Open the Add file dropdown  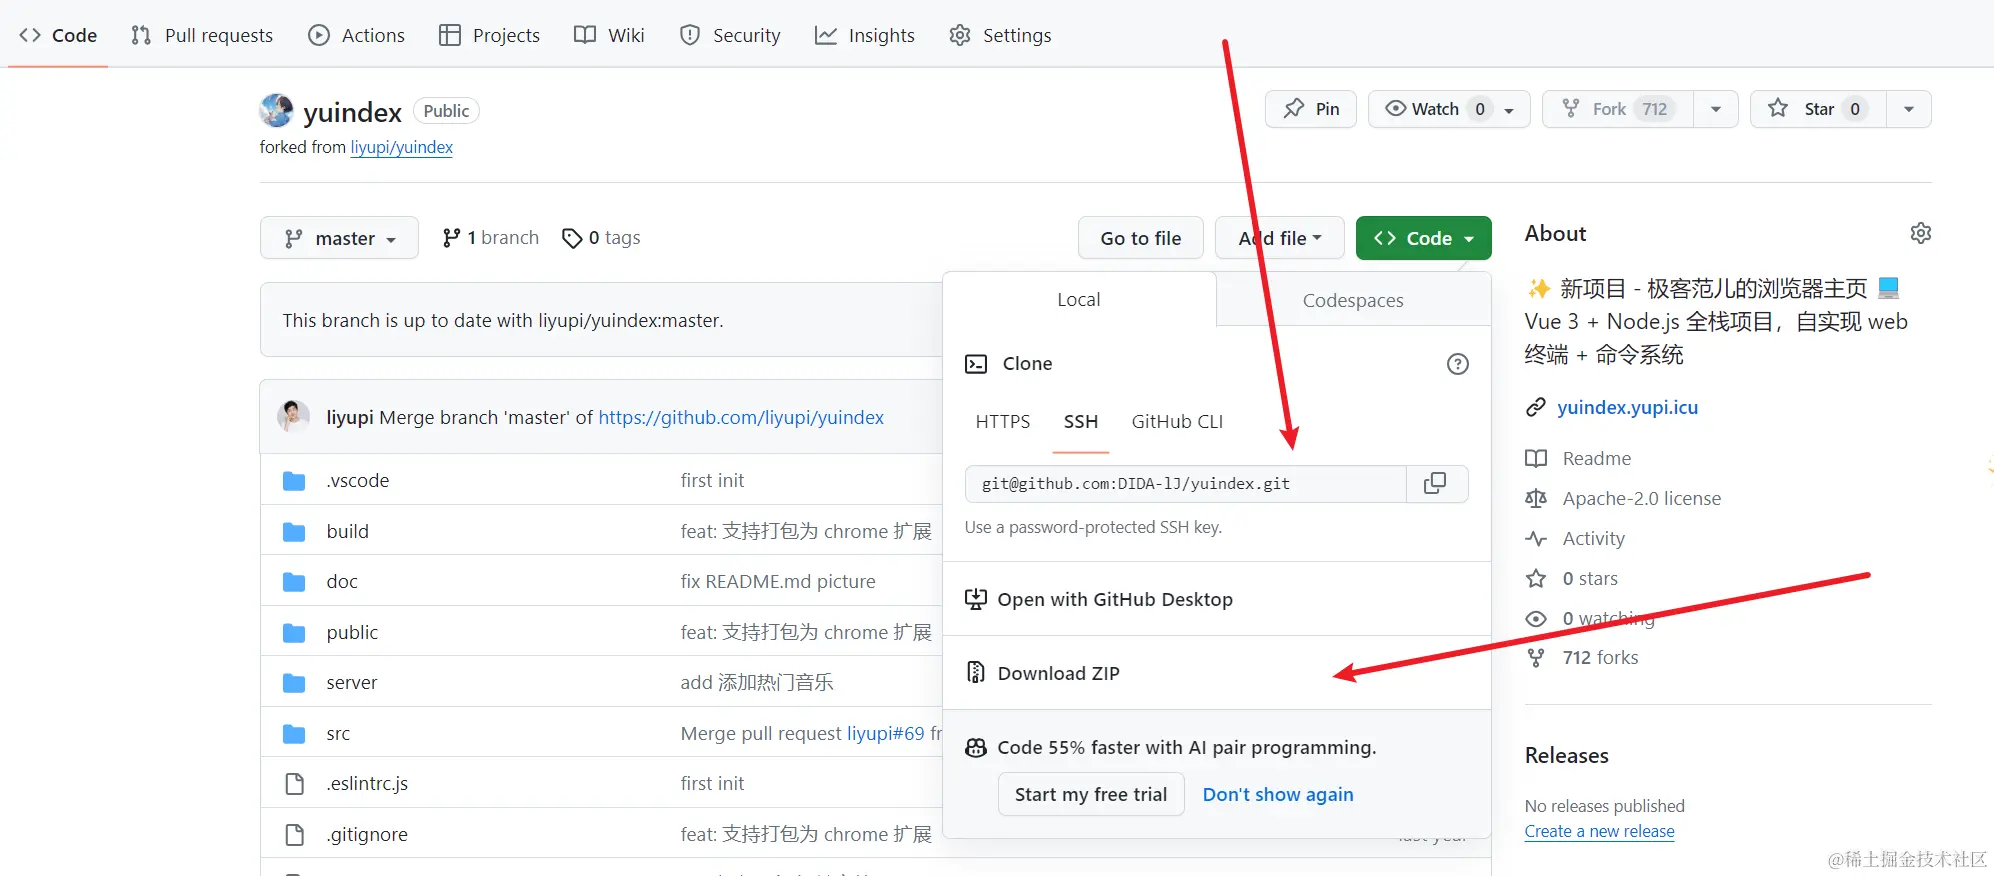[x=1280, y=238]
